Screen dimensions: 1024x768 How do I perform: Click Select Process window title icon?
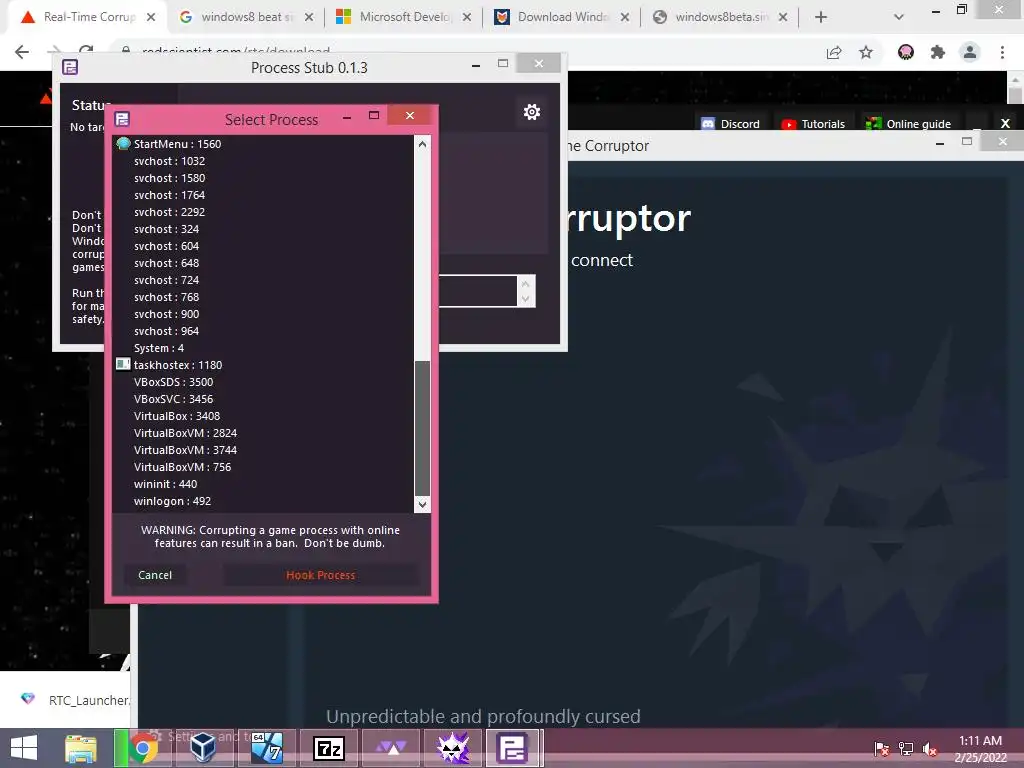(122, 119)
